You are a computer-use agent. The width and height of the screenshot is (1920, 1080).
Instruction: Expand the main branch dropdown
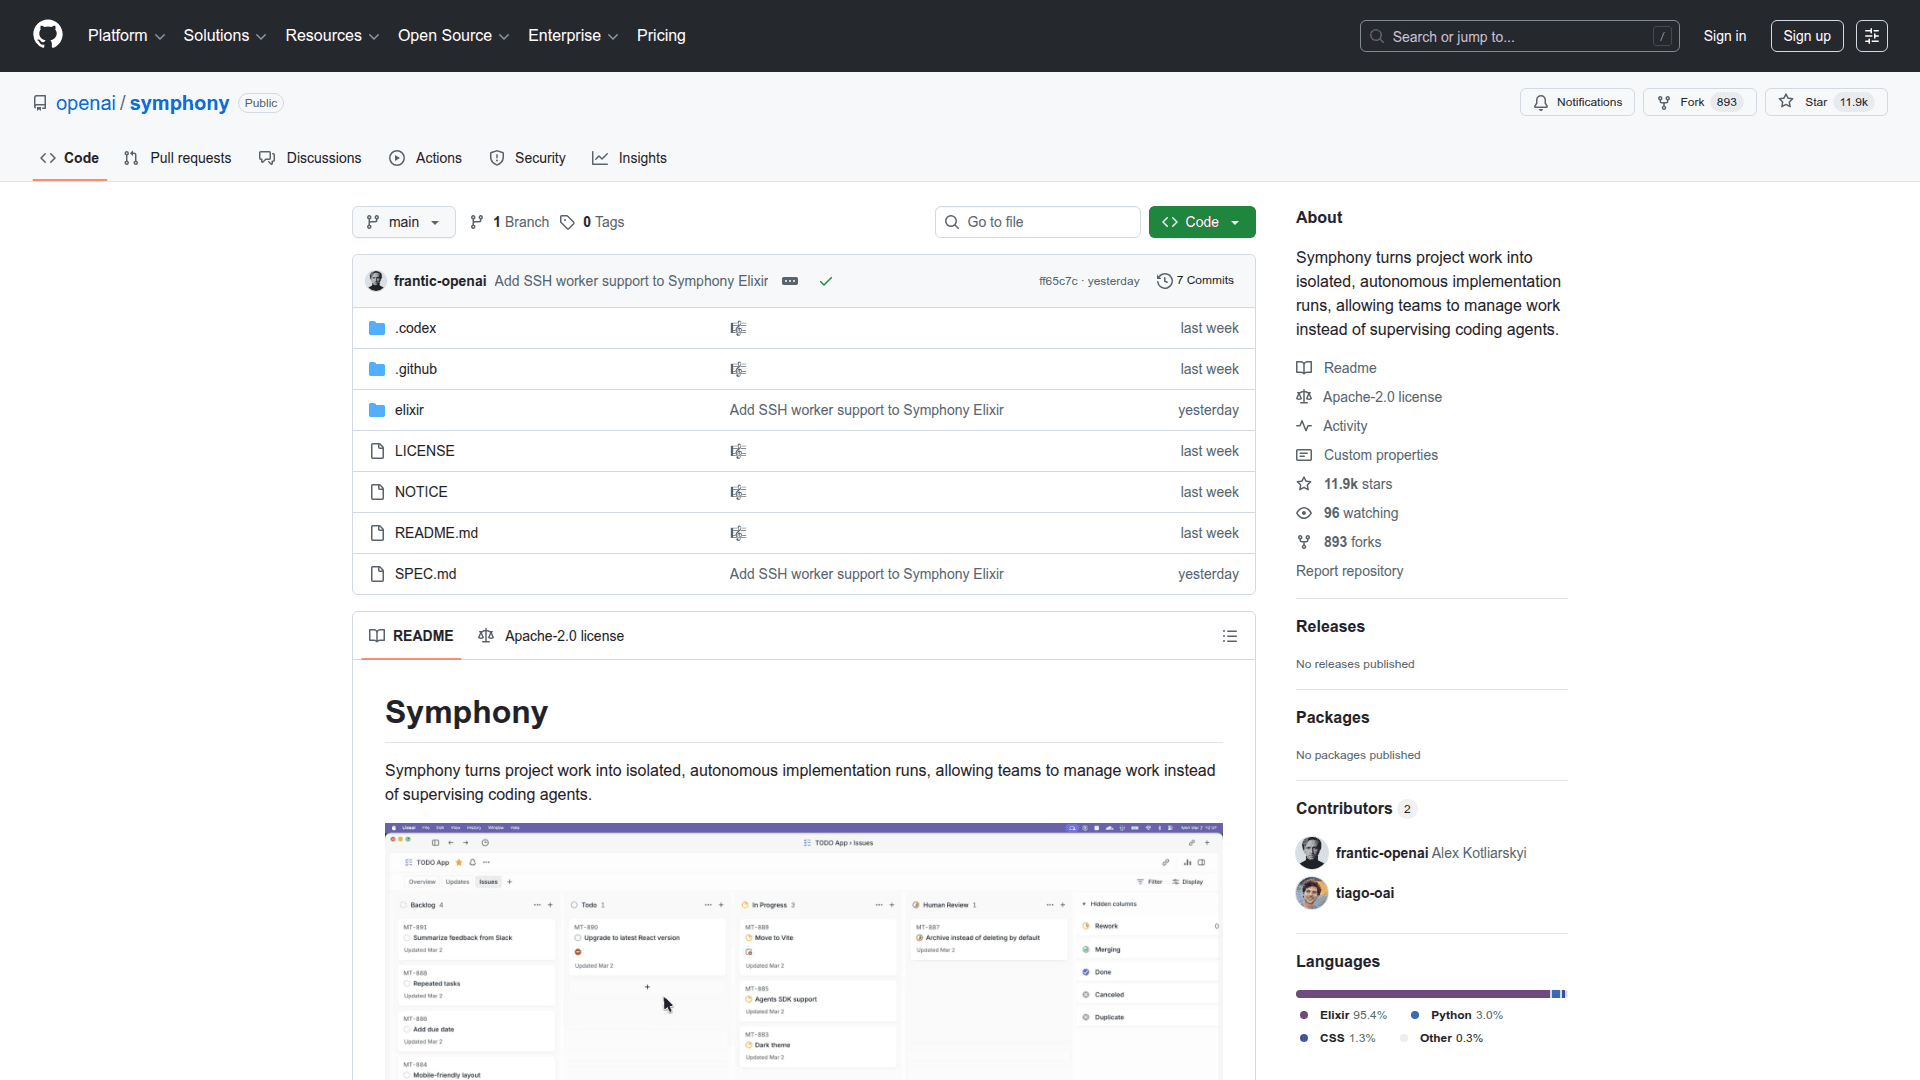coord(403,222)
